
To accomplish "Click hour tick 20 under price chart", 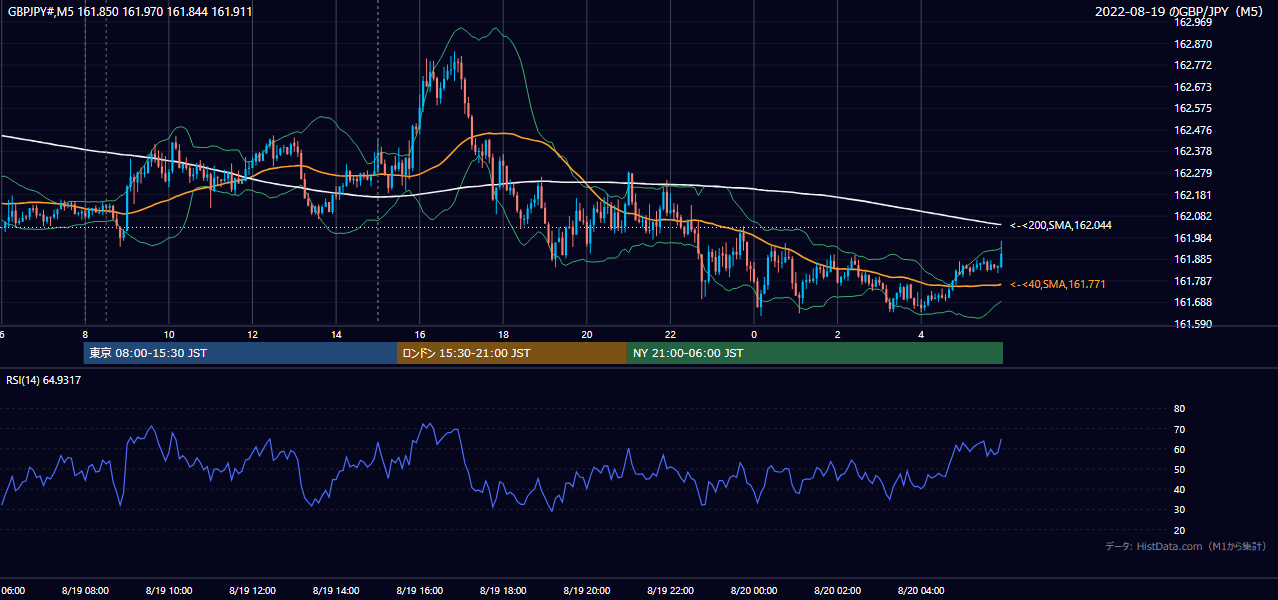I will coord(587,334).
